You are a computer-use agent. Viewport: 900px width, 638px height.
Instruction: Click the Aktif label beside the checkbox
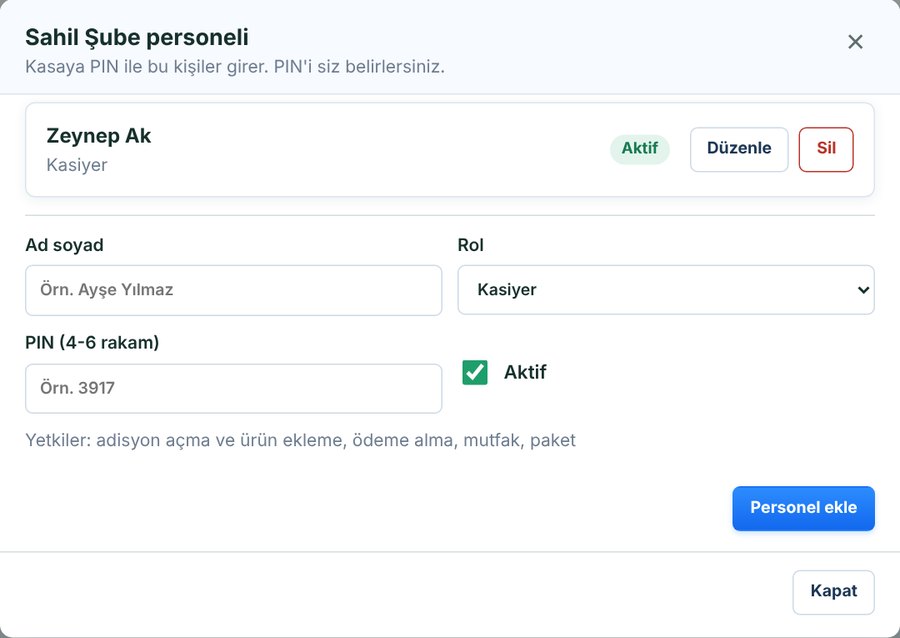pyautogui.click(x=525, y=372)
